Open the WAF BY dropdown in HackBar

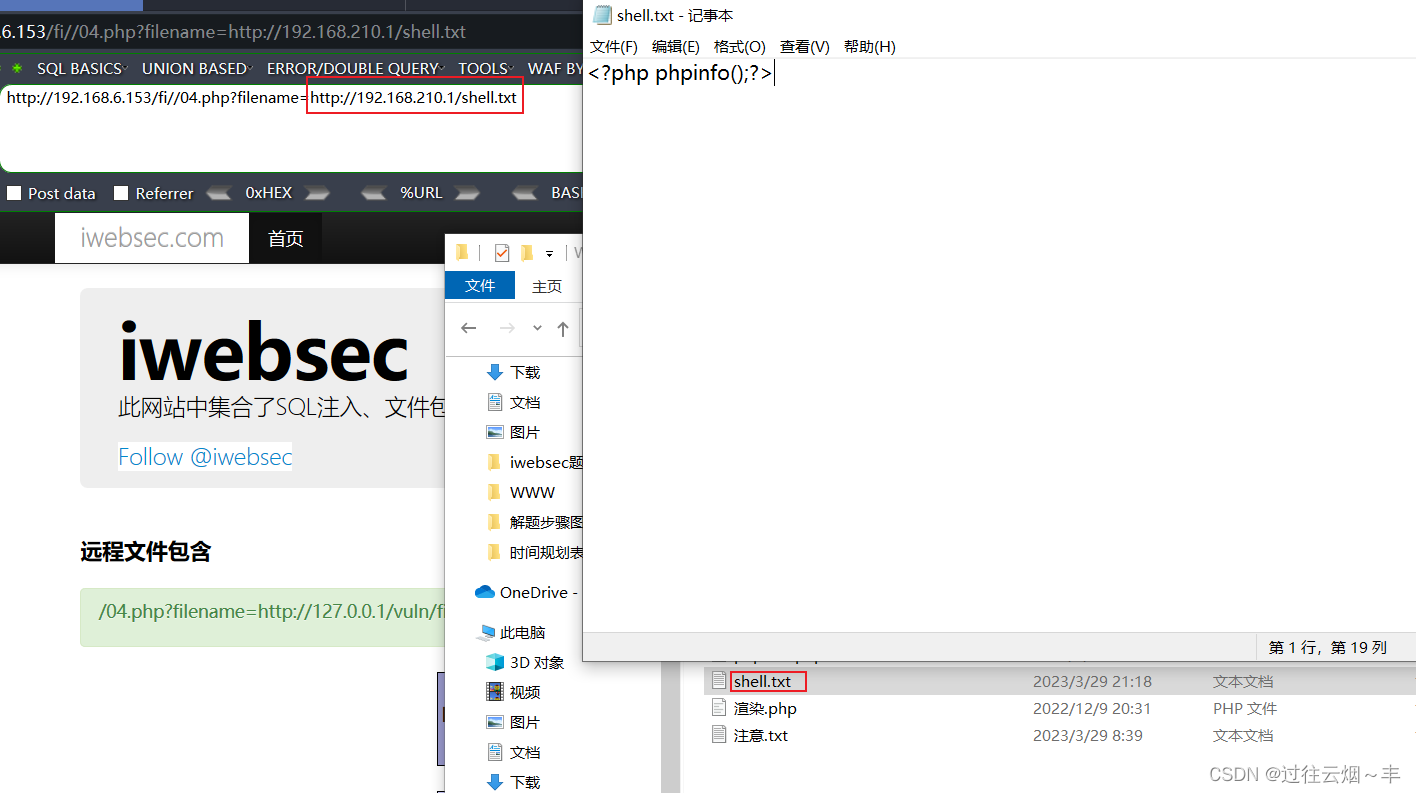tap(555, 69)
